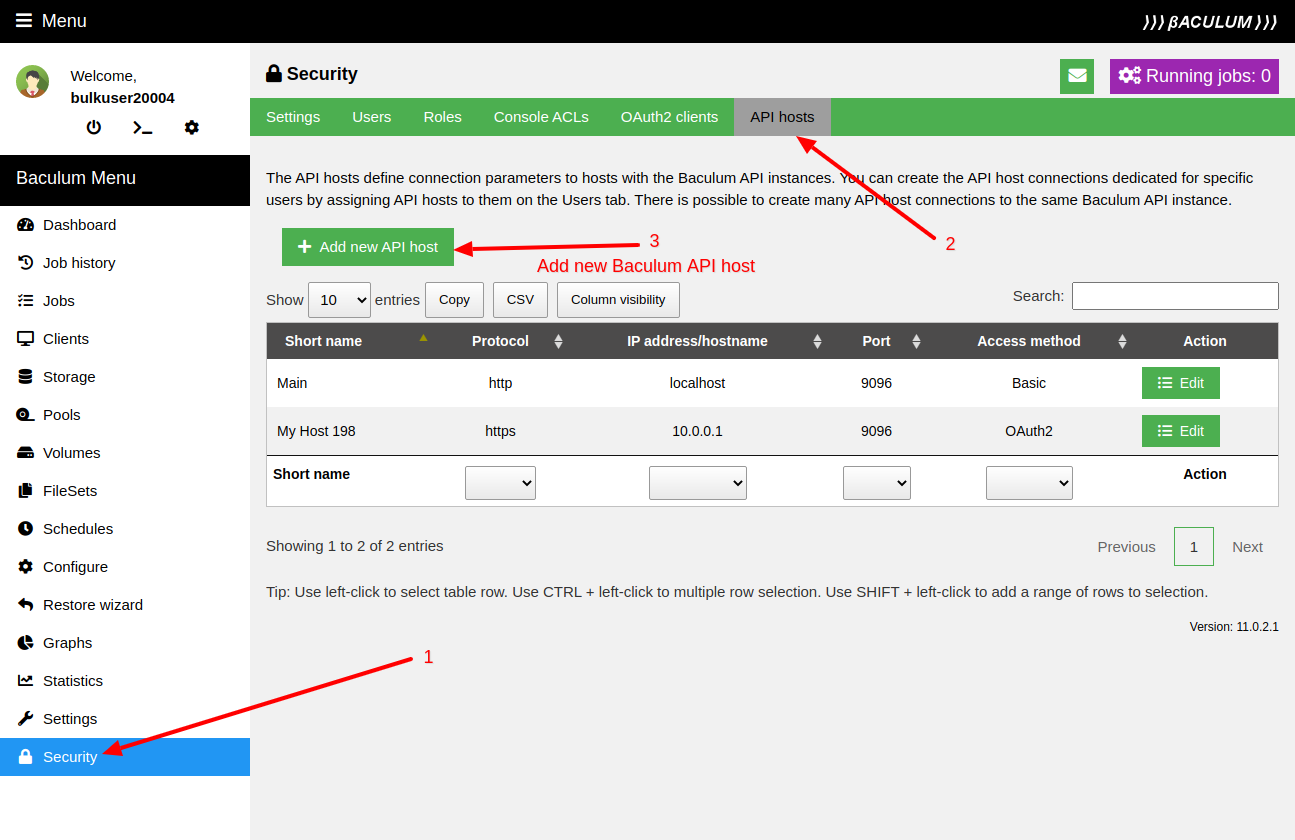Image resolution: width=1295 pixels, height=840 pixels.
Task: Click the Dashboard gauge icon
Action: [x=26, y=225]
